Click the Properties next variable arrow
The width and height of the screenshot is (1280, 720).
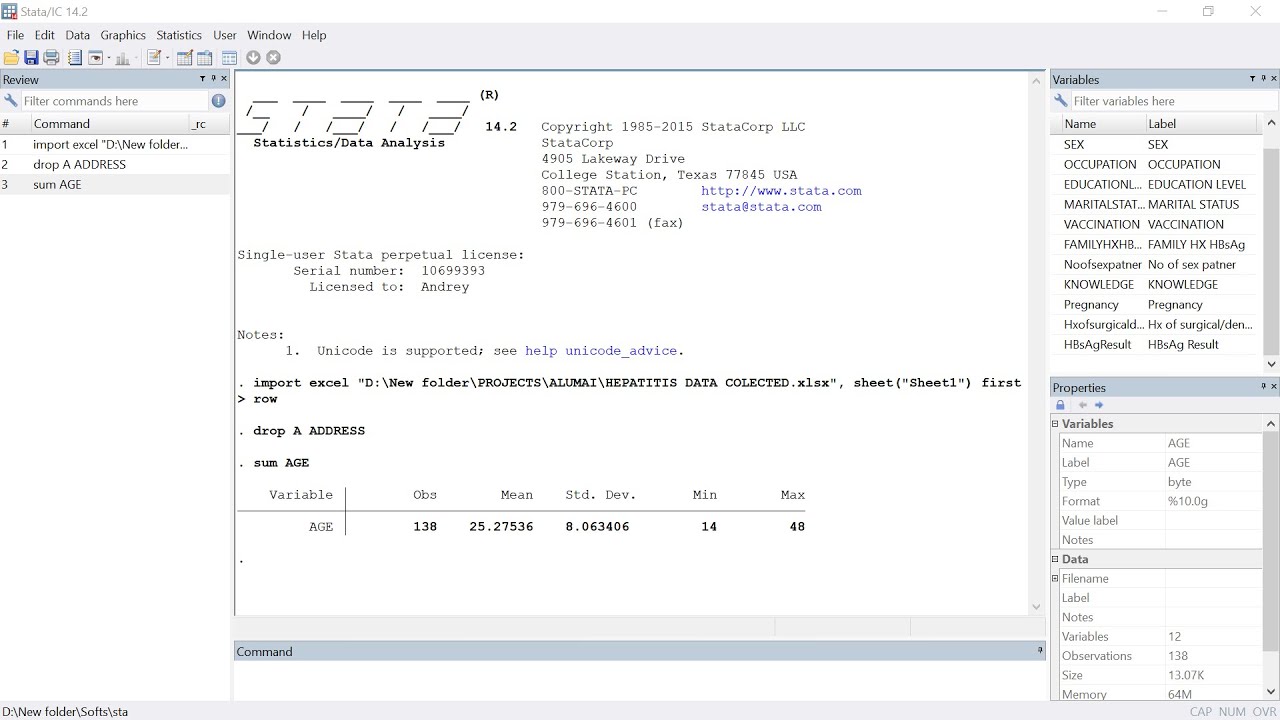tap(1099, 405)
